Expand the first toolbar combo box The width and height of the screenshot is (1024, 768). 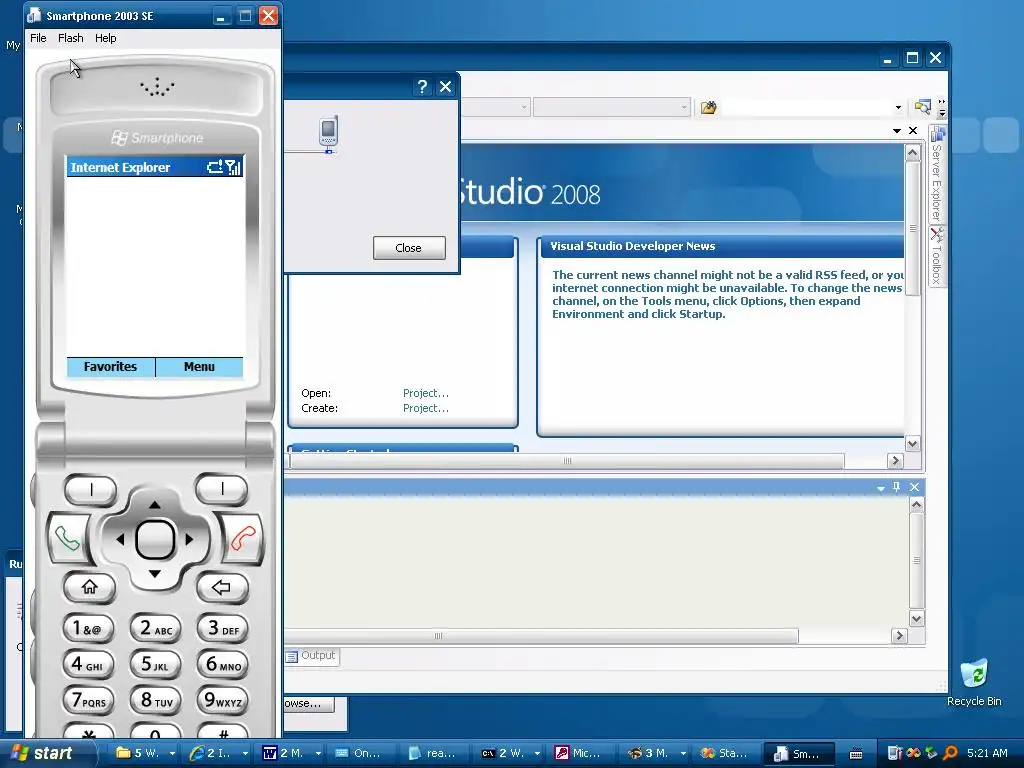[x=524, y=107]
